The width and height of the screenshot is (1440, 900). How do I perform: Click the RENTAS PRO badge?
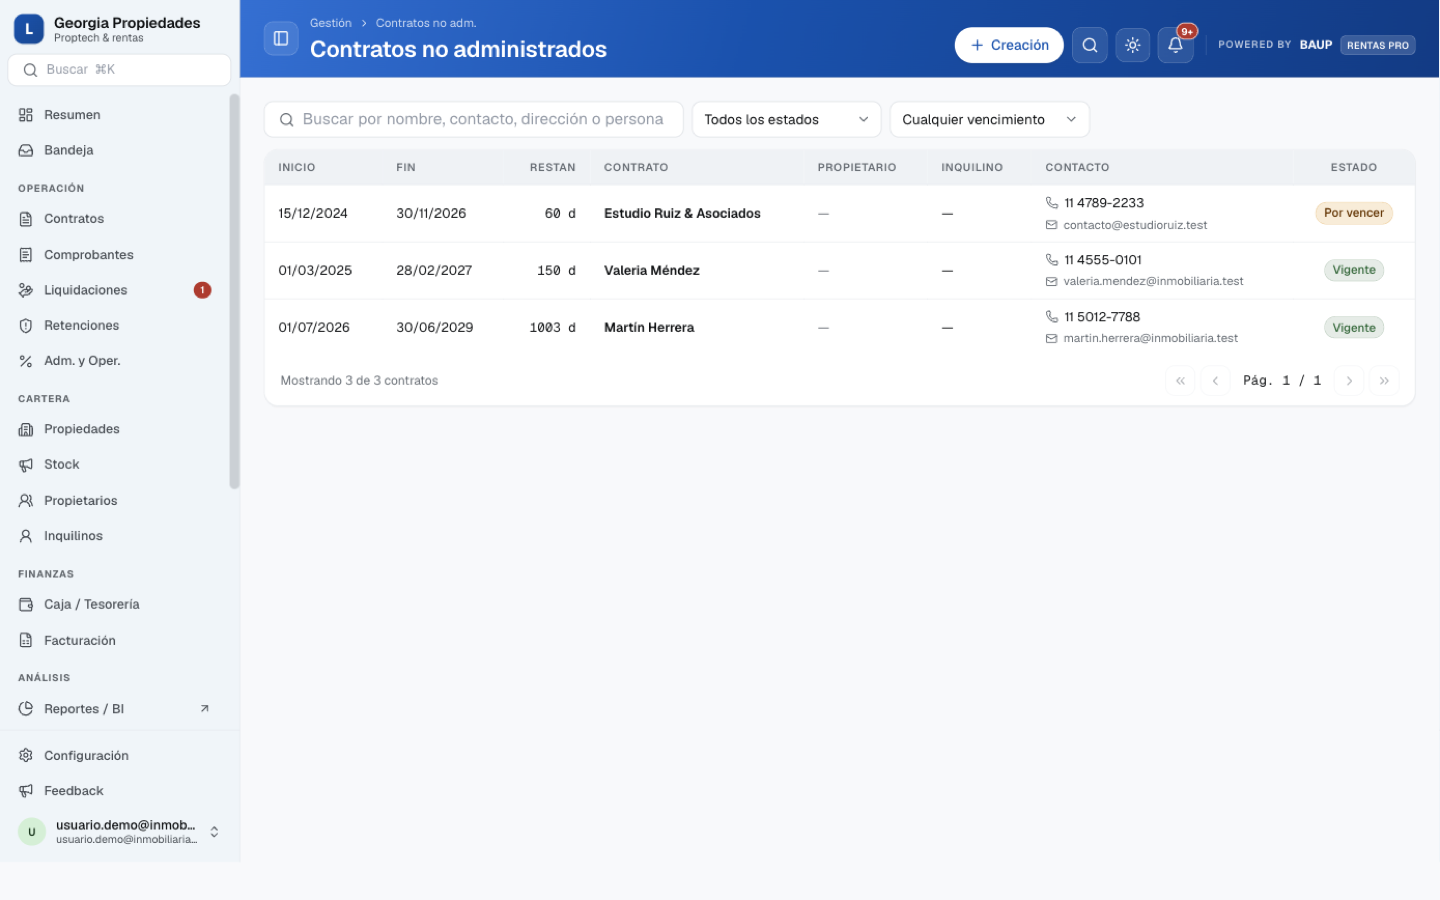(1377, 45)
